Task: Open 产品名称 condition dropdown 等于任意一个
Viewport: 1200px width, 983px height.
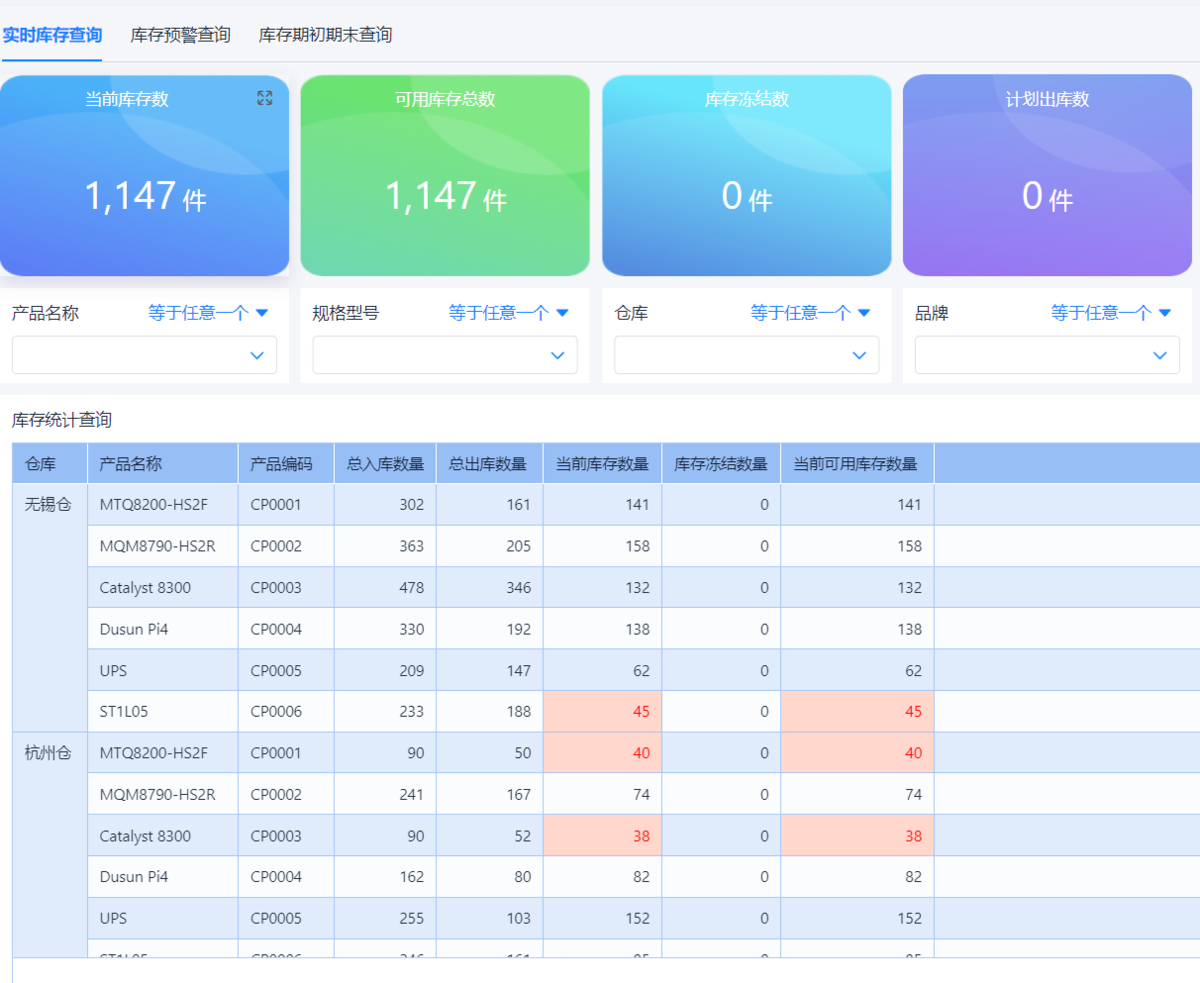Action: 208,313
